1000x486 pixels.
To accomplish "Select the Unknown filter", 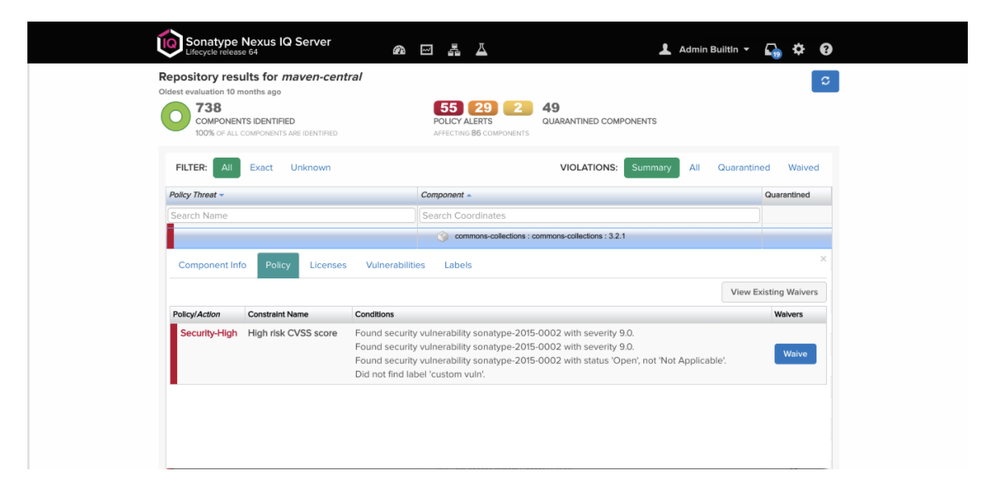I will point(311,168).
